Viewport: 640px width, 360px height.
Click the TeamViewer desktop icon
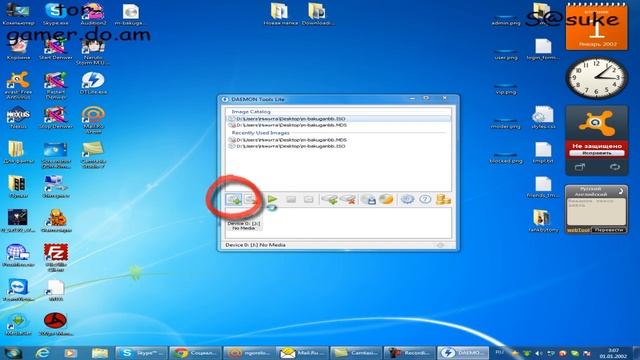[18, 290]
